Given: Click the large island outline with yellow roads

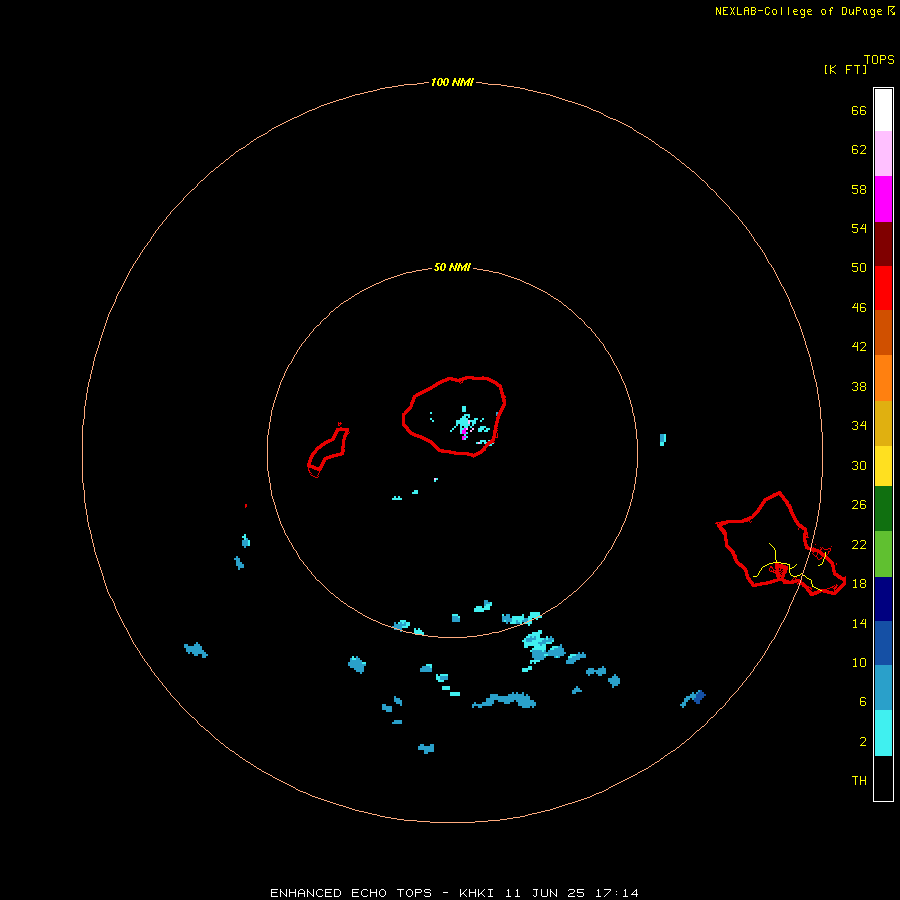Looking at the screenshot, I should pos(781,544).
